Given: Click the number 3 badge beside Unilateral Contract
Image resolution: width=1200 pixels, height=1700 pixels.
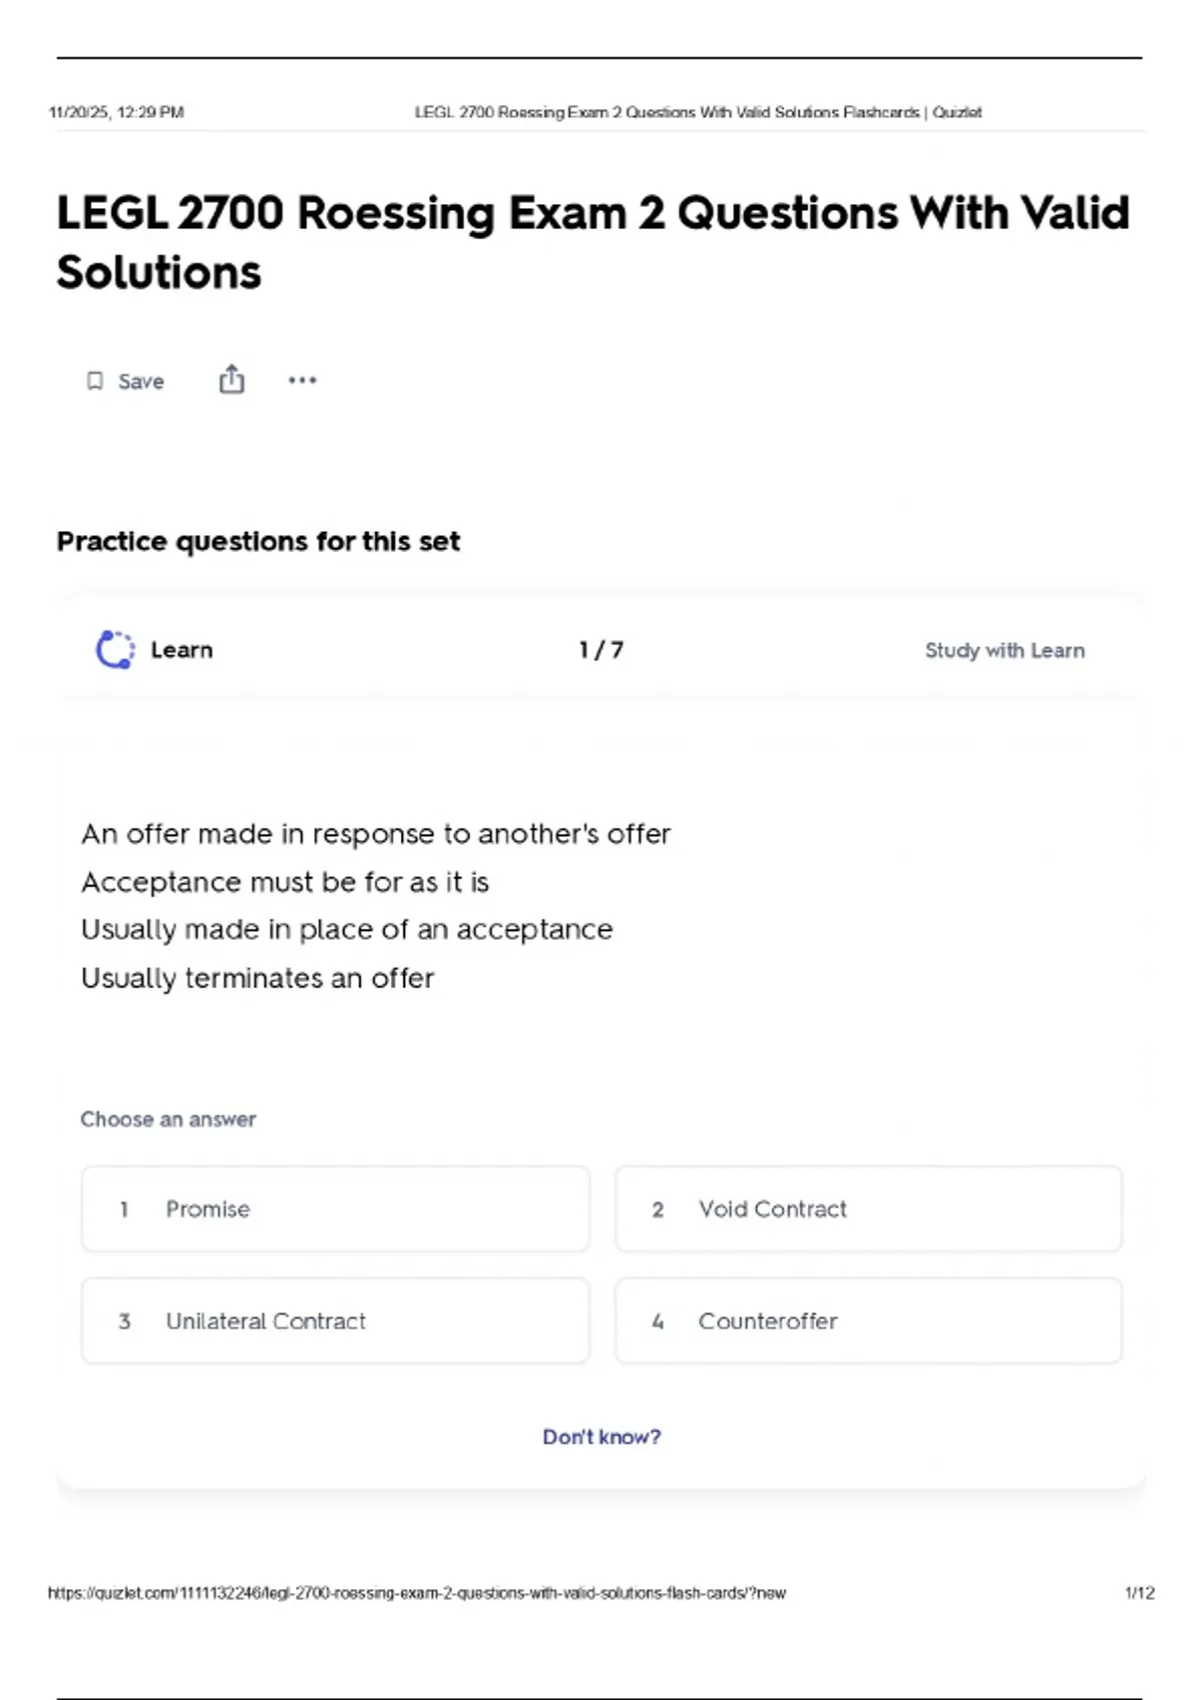Looking at the screenshot, I should (x=124, y=1322).
